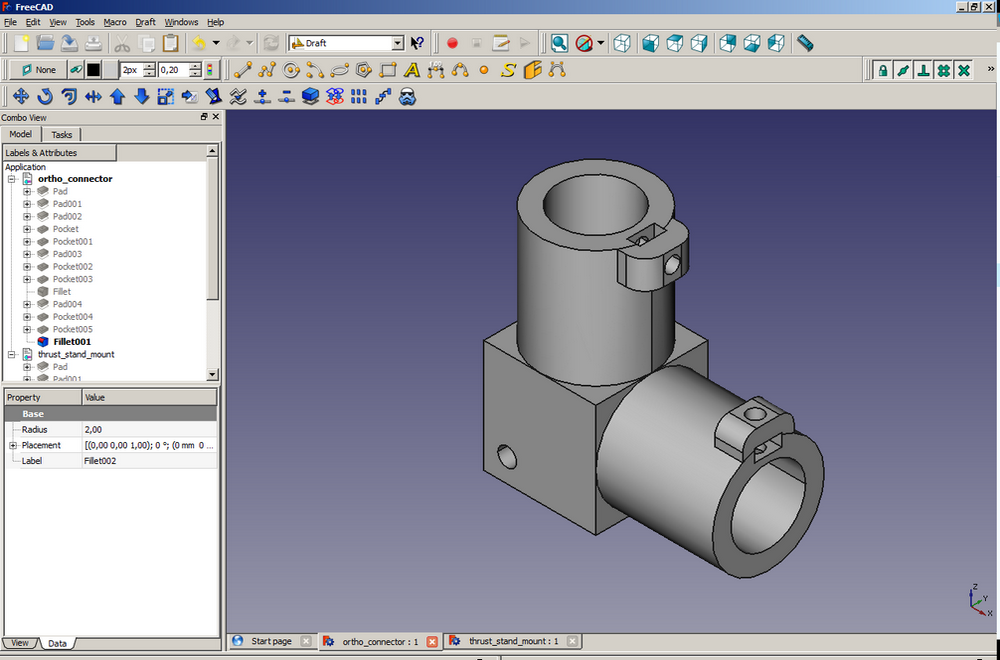
Task: Switch to the Tasks tab
Action: click(x=61, y=134)
